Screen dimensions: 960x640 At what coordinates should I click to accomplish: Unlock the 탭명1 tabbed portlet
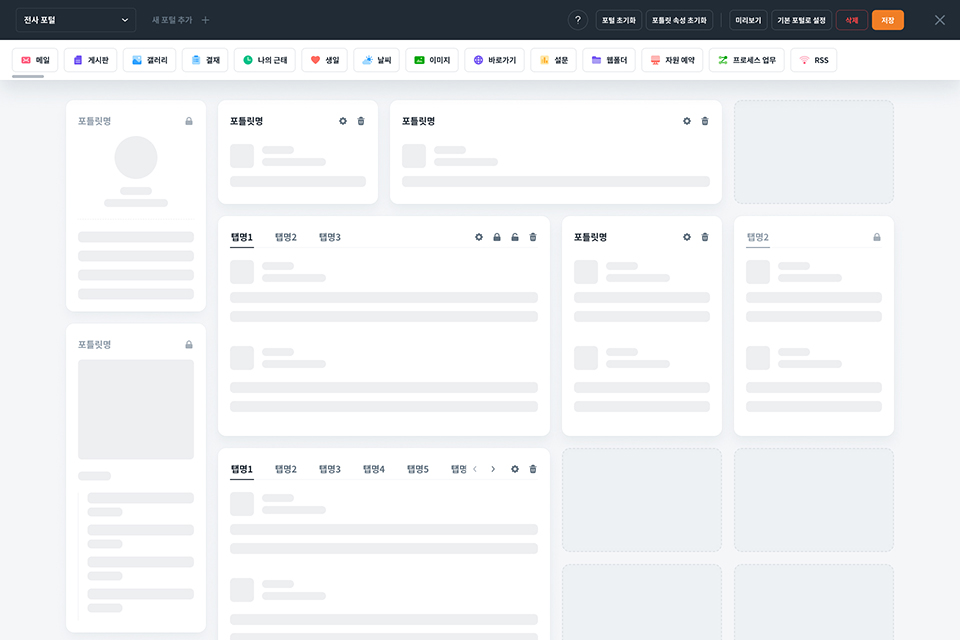515,237
